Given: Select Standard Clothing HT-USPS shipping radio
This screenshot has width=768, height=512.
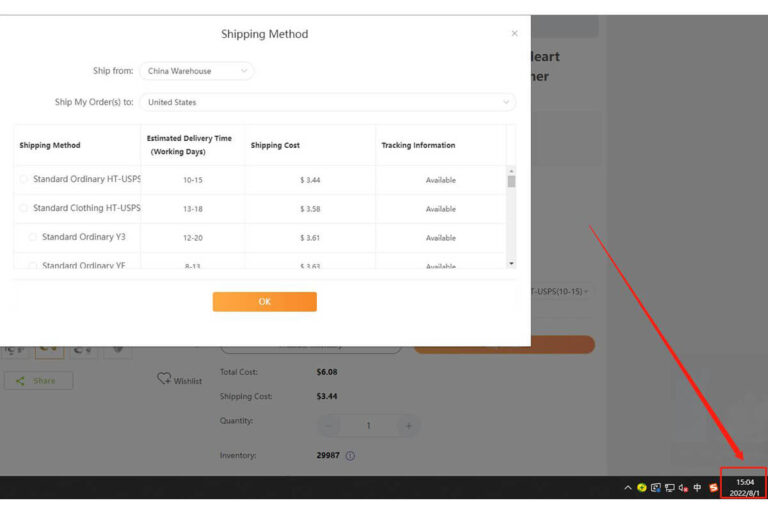Looking at the screenshot, I should click(24, 209).
